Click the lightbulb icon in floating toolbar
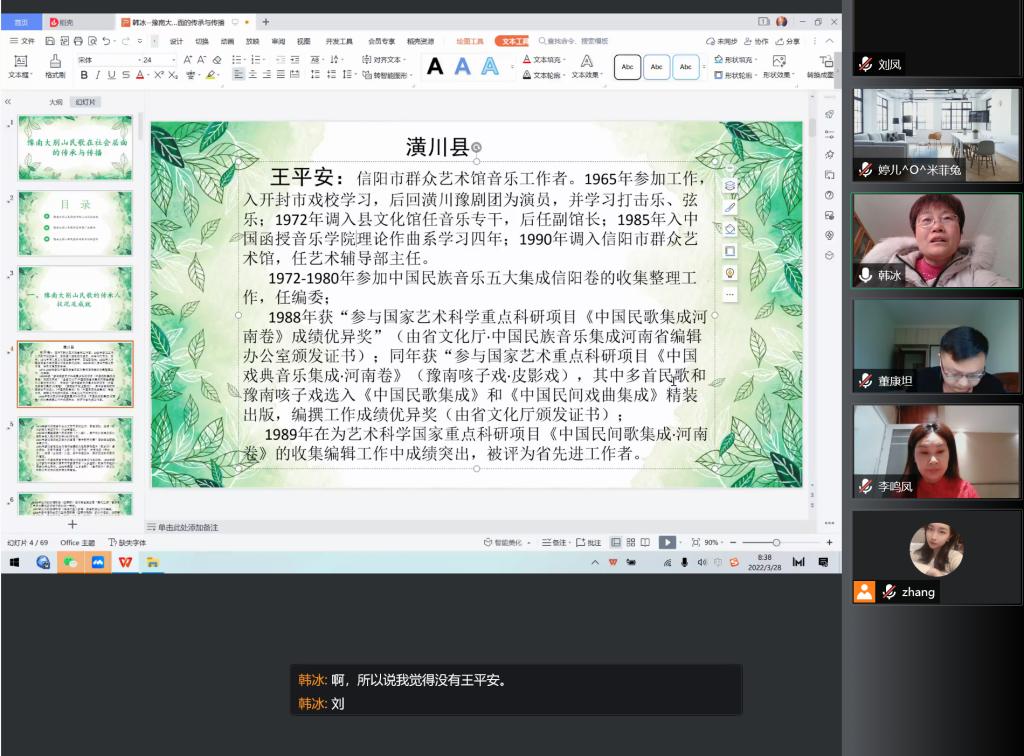1024x756 pixels. 730,272
